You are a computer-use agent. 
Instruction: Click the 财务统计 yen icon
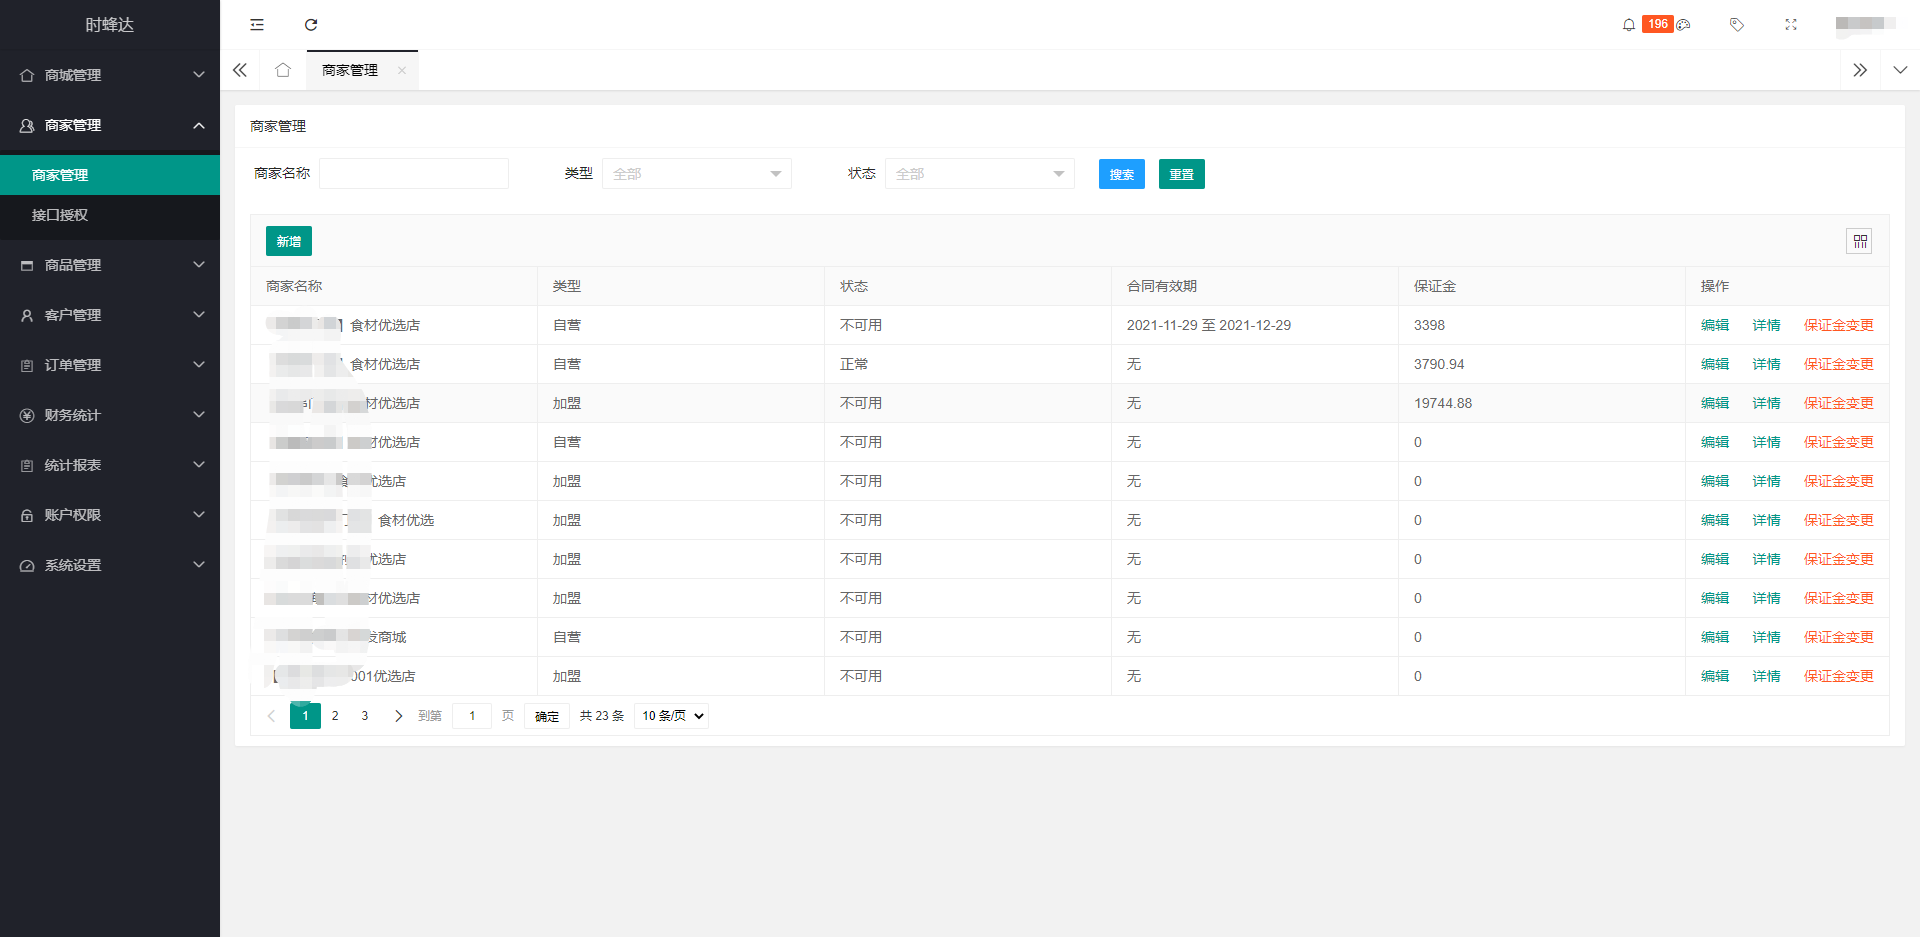tap(27, 415)
